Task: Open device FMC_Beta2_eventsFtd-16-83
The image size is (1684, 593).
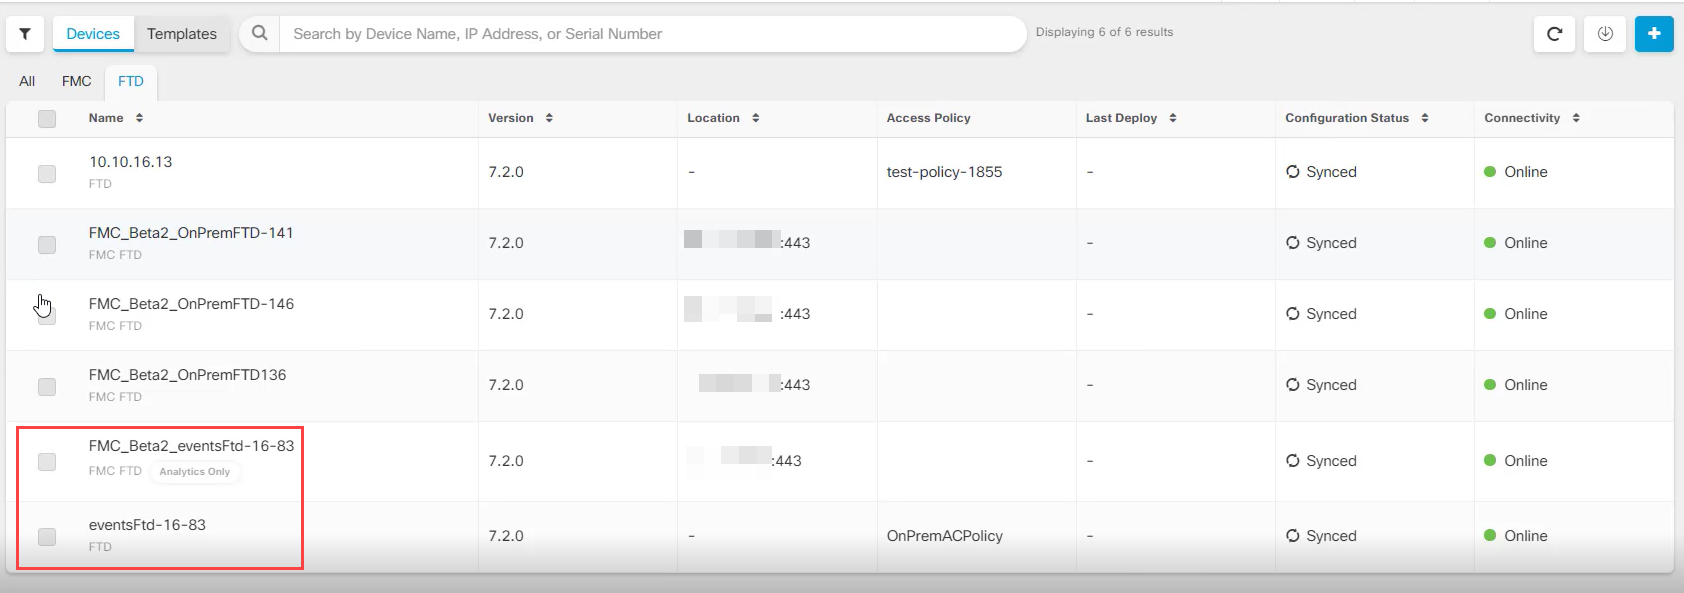Action: tap(191, 446)
